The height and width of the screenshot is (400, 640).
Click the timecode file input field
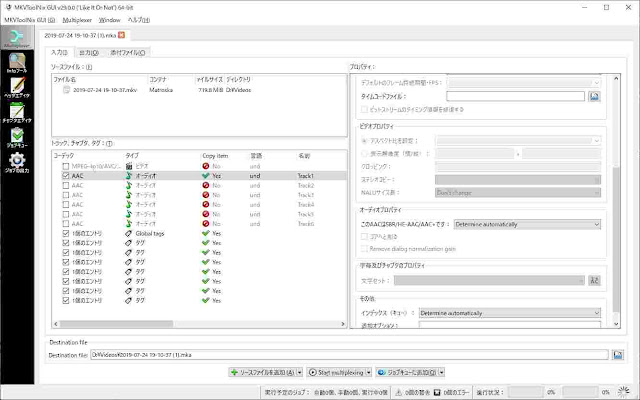click(515, 96)
